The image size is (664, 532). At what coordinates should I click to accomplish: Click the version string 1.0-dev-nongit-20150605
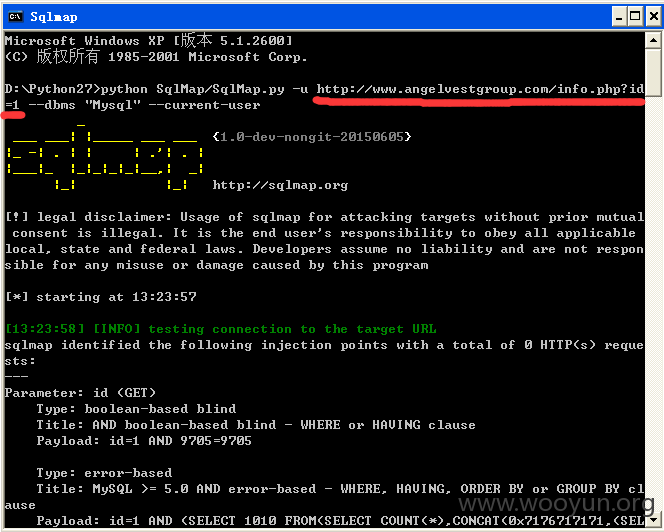312,137
